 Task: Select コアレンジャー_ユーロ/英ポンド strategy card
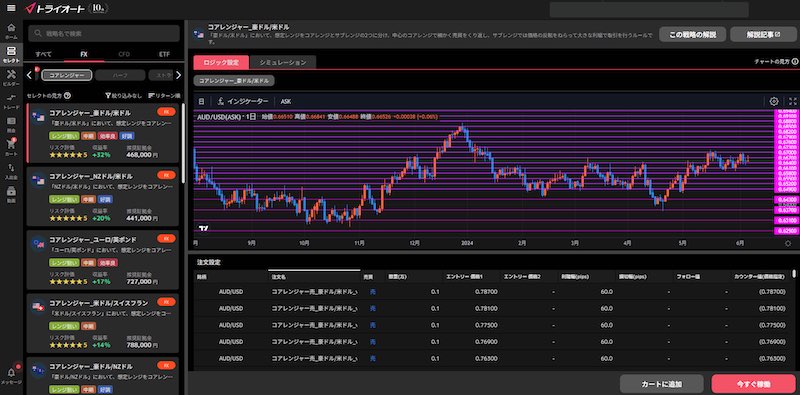[x=103, y=260]
